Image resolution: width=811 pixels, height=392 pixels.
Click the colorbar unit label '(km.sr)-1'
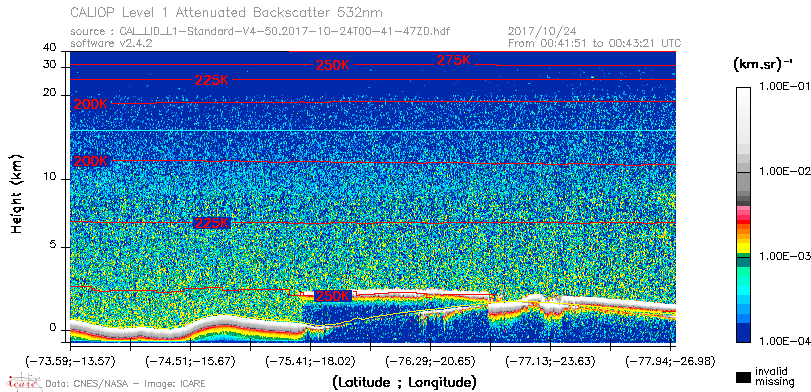763,64
